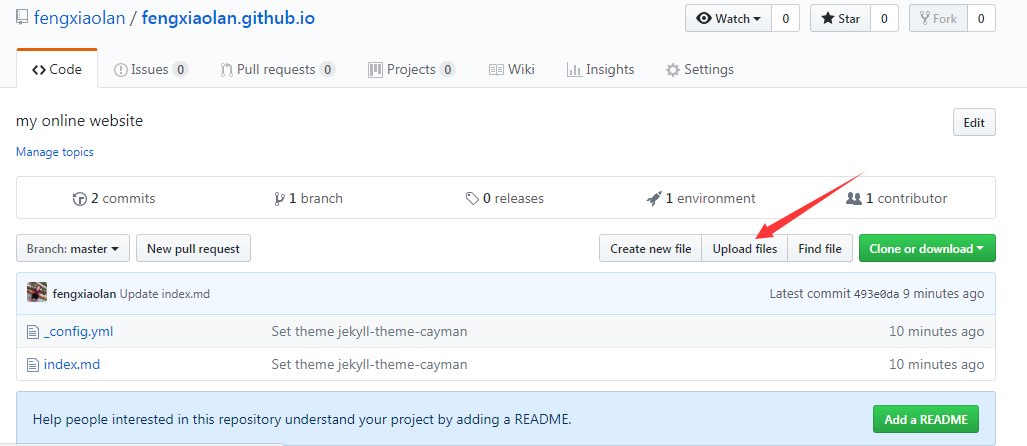Click the Fork button
This screenshot has height=446, width=1027.
coord(938,18)
